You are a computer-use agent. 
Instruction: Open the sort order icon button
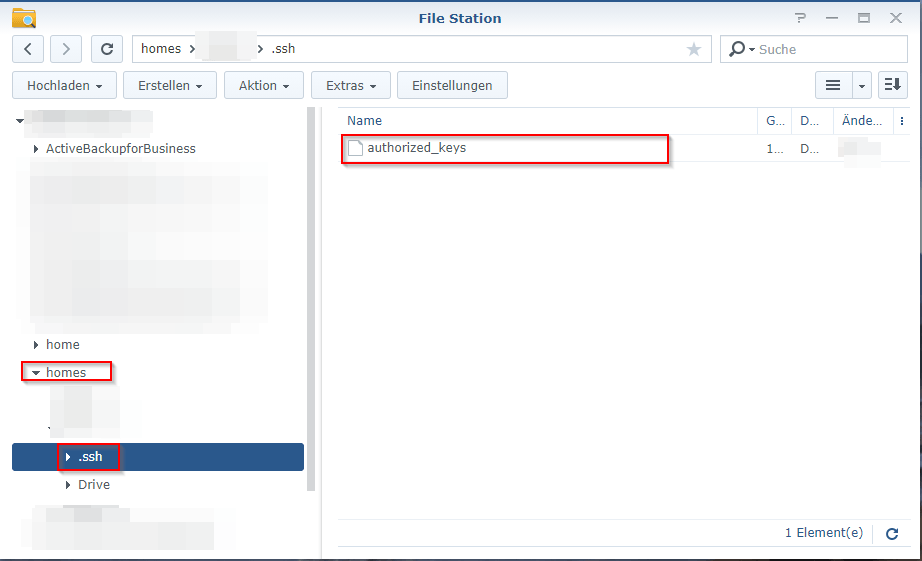[x=892, y=86]
